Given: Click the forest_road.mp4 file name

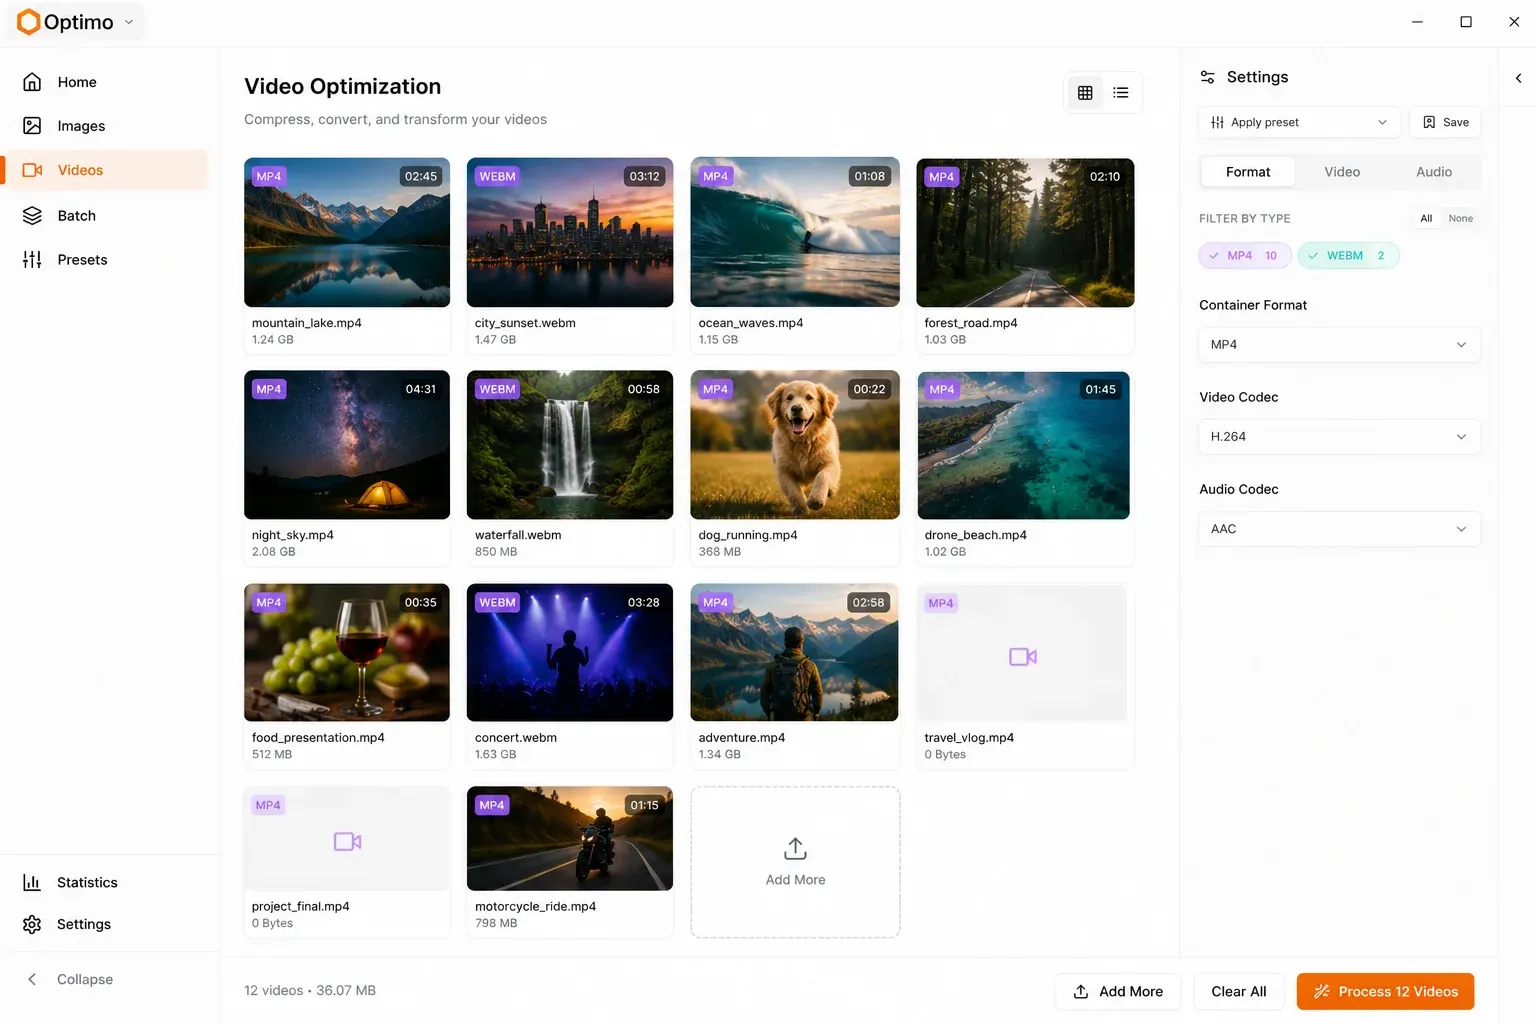Looking at the screenshot, I should click(x=971, y=323).
